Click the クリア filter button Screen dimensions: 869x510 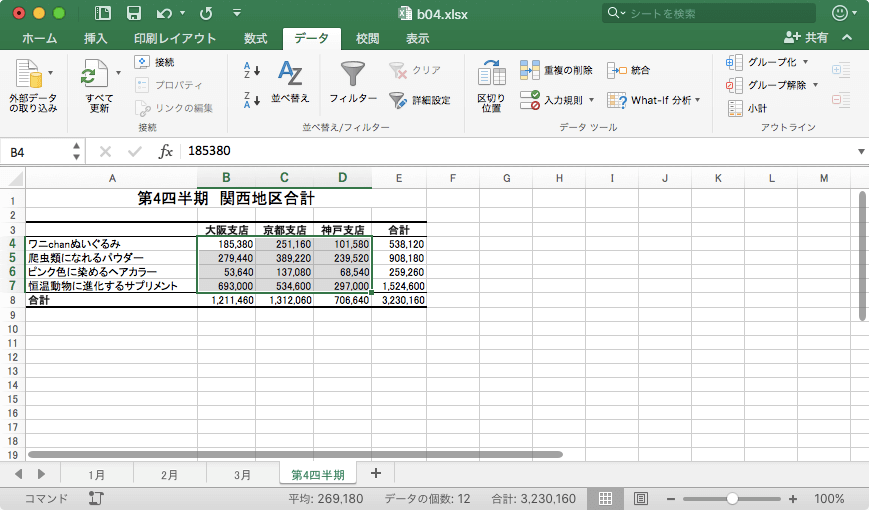tap(415, 70)
